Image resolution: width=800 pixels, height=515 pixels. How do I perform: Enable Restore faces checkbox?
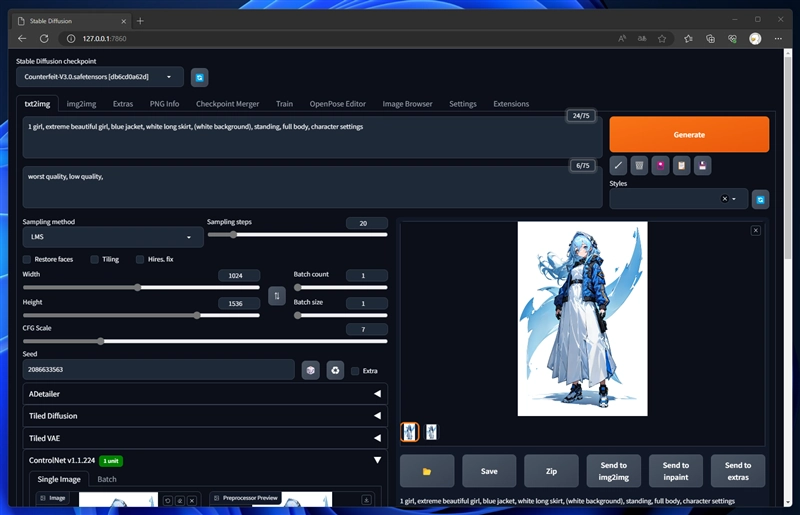point(27,259)
